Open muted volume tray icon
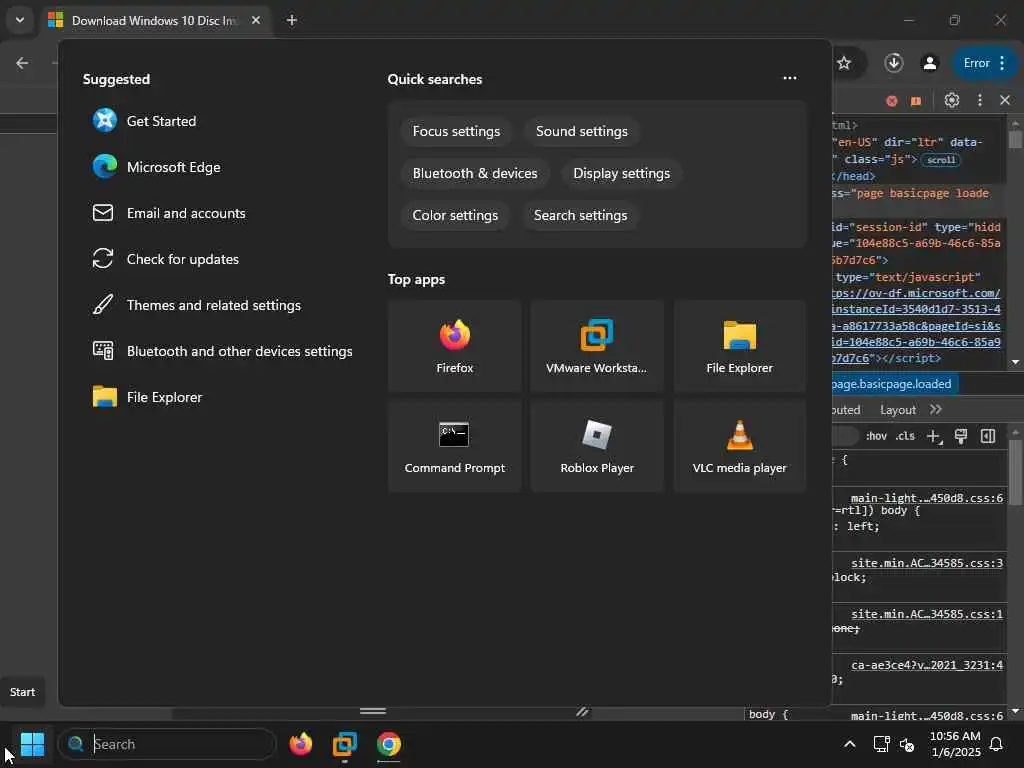Screen dimensions: 1024x768 click(907, 744)
